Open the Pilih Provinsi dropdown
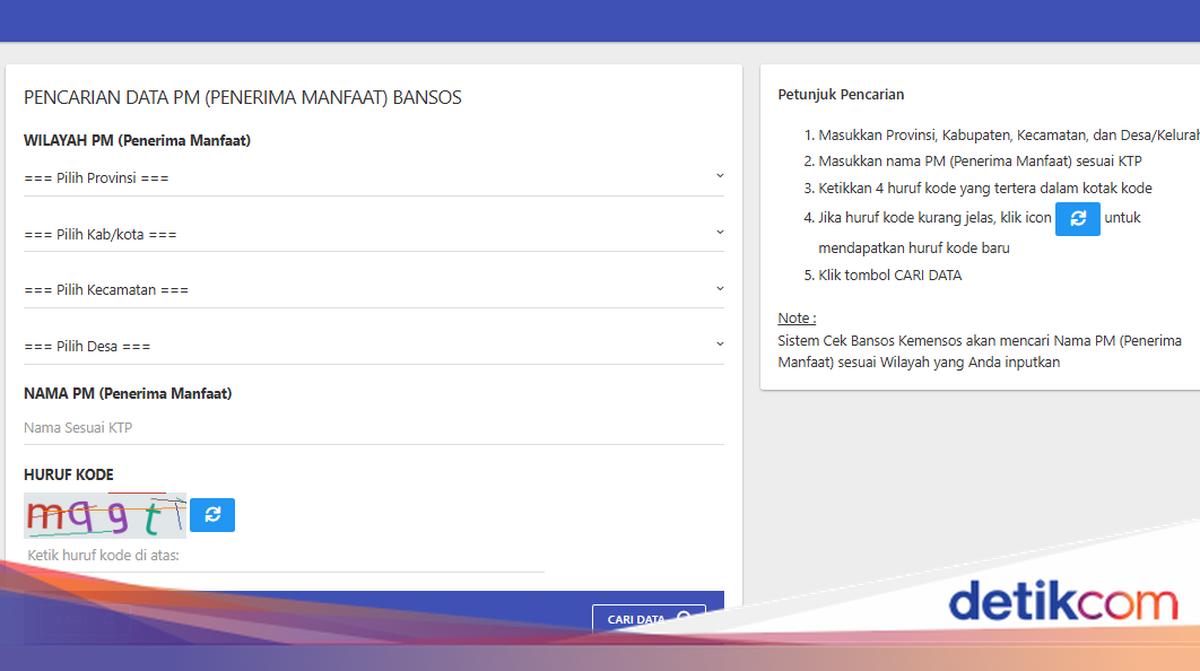 [375, 177]
